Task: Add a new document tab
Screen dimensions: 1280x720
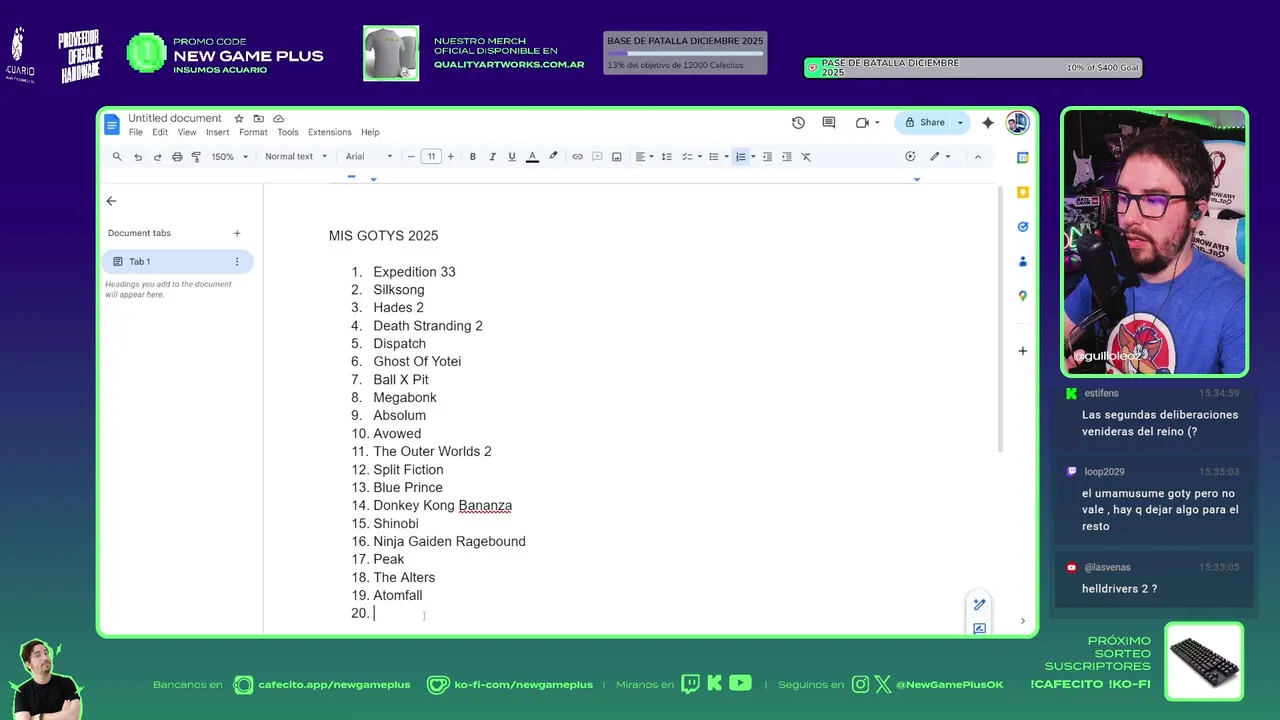Action: pyautogui.click(x=237, y=233)
